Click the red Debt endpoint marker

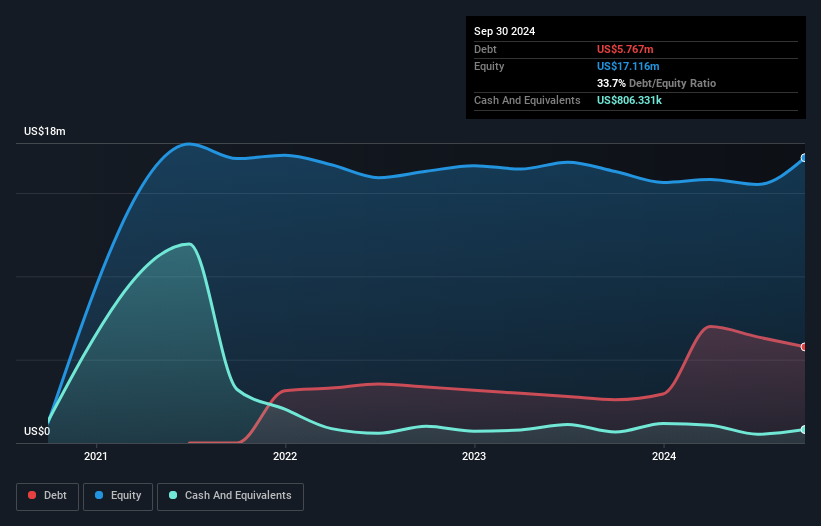coord(804,346)
